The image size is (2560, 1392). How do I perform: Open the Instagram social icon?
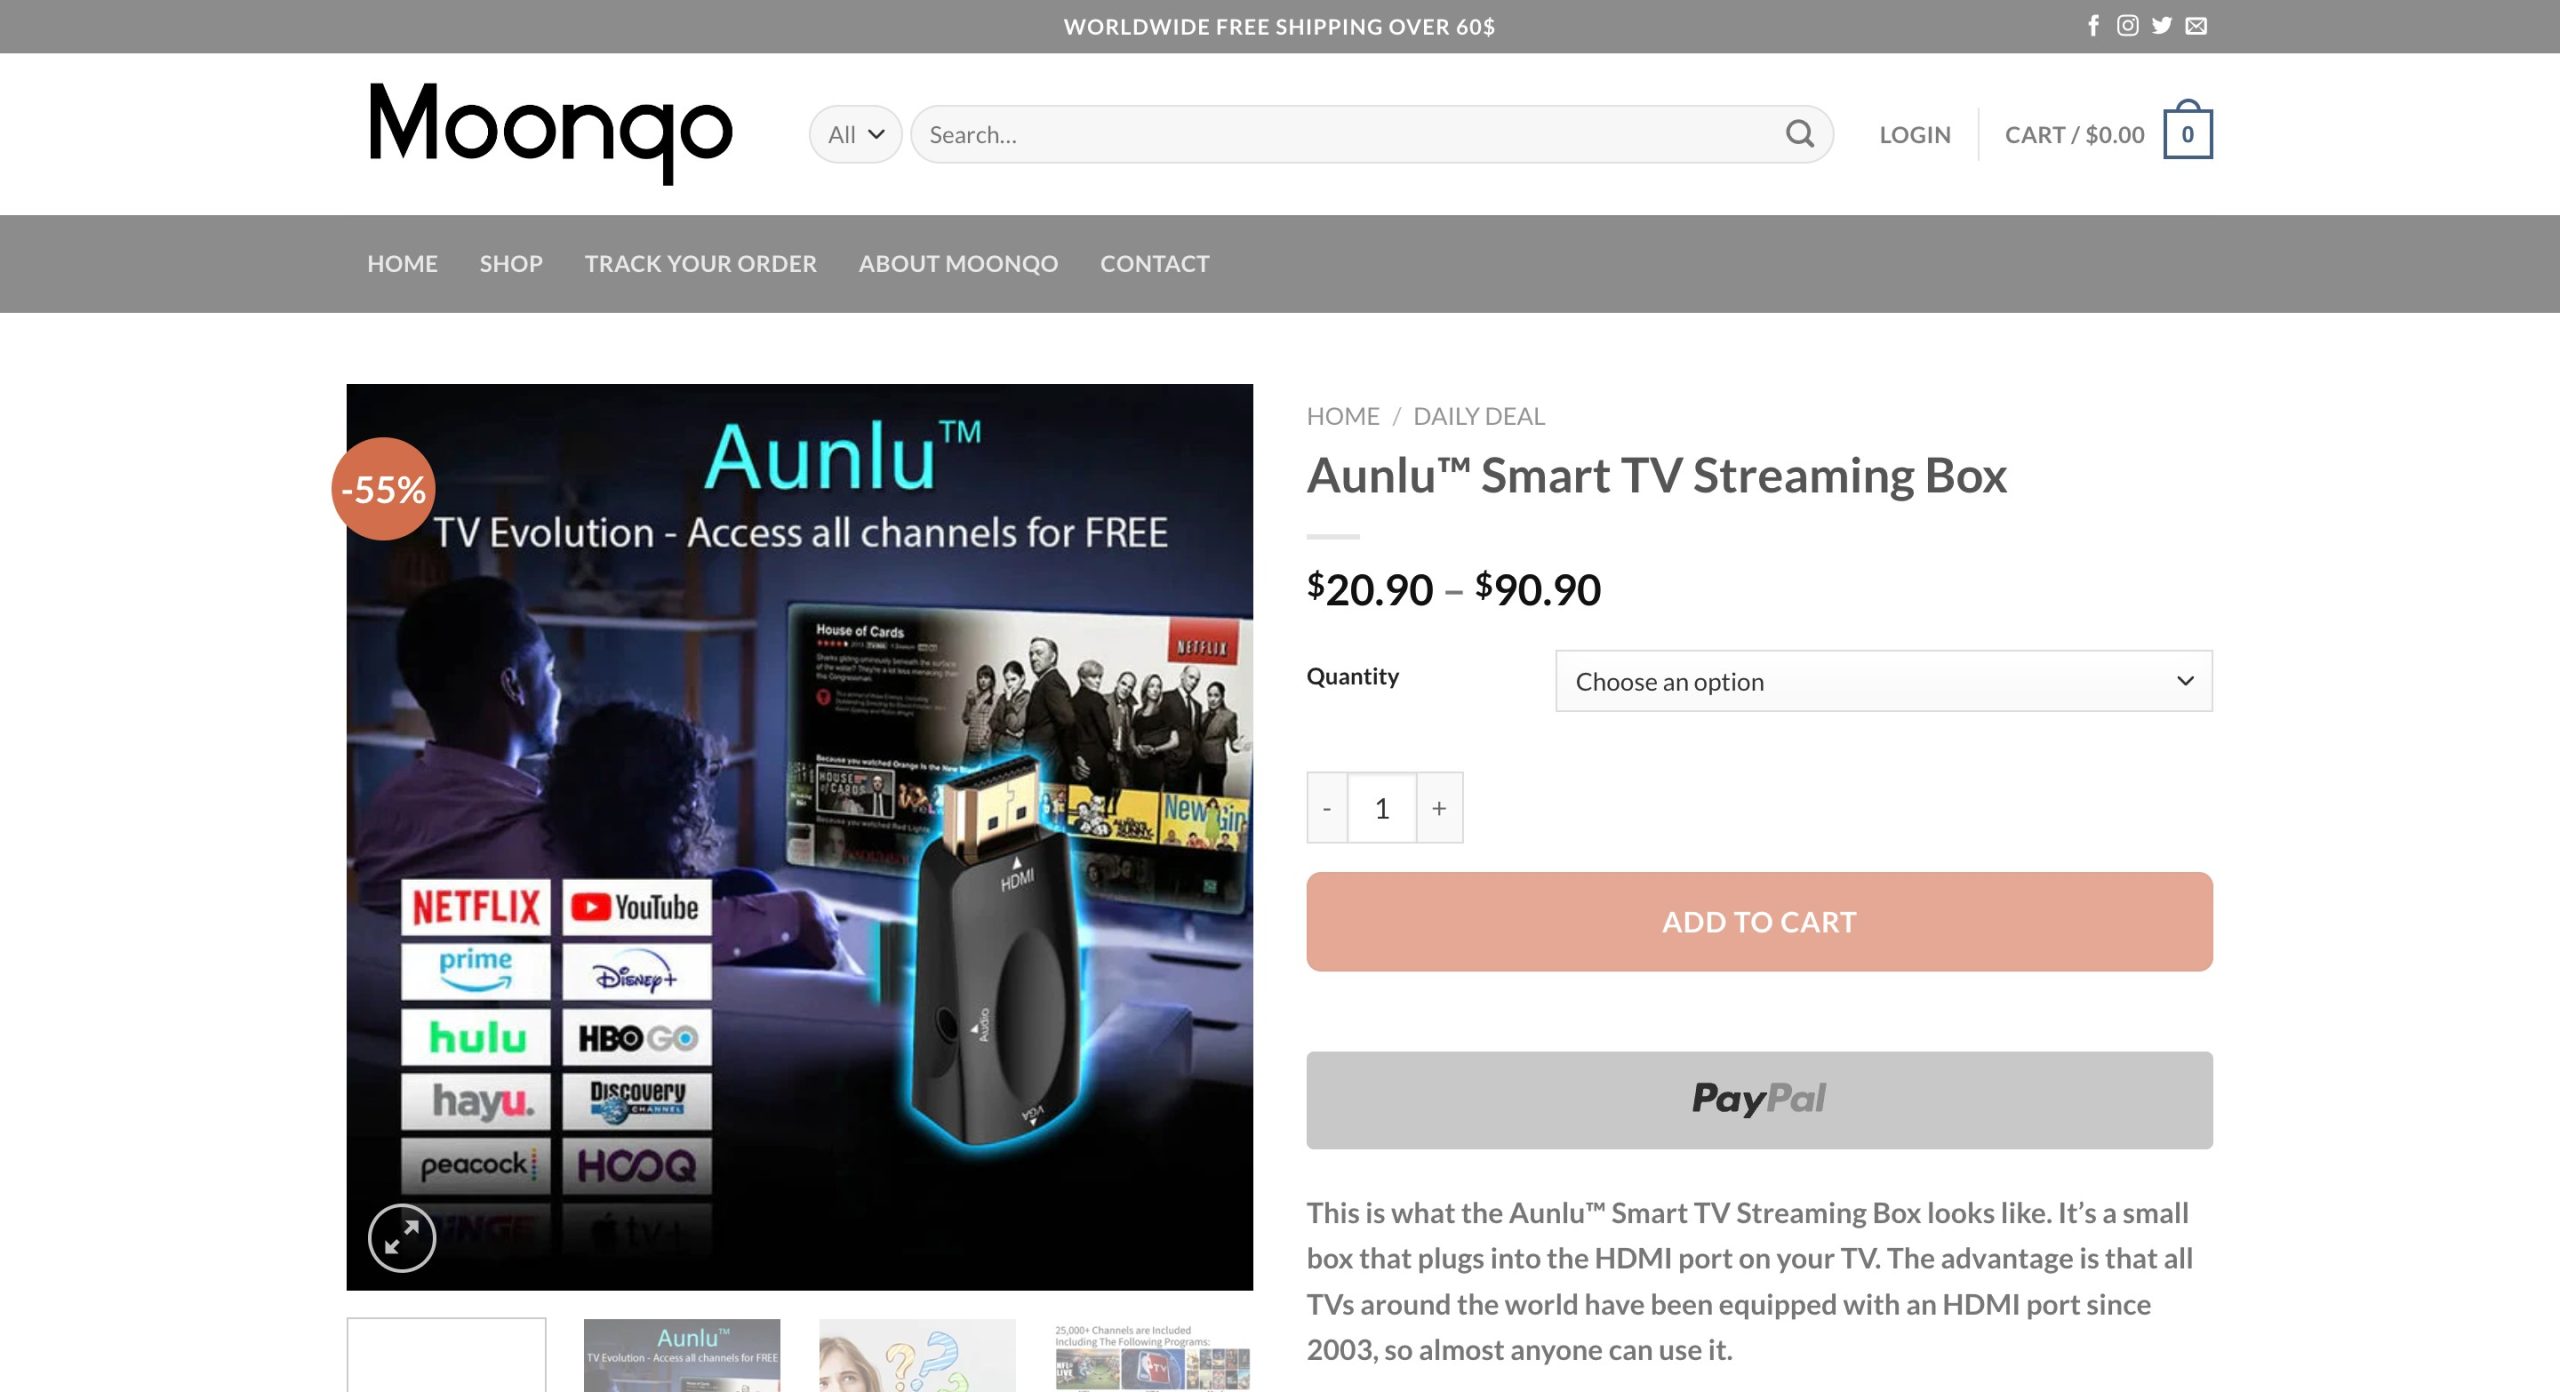[2127, 26]
